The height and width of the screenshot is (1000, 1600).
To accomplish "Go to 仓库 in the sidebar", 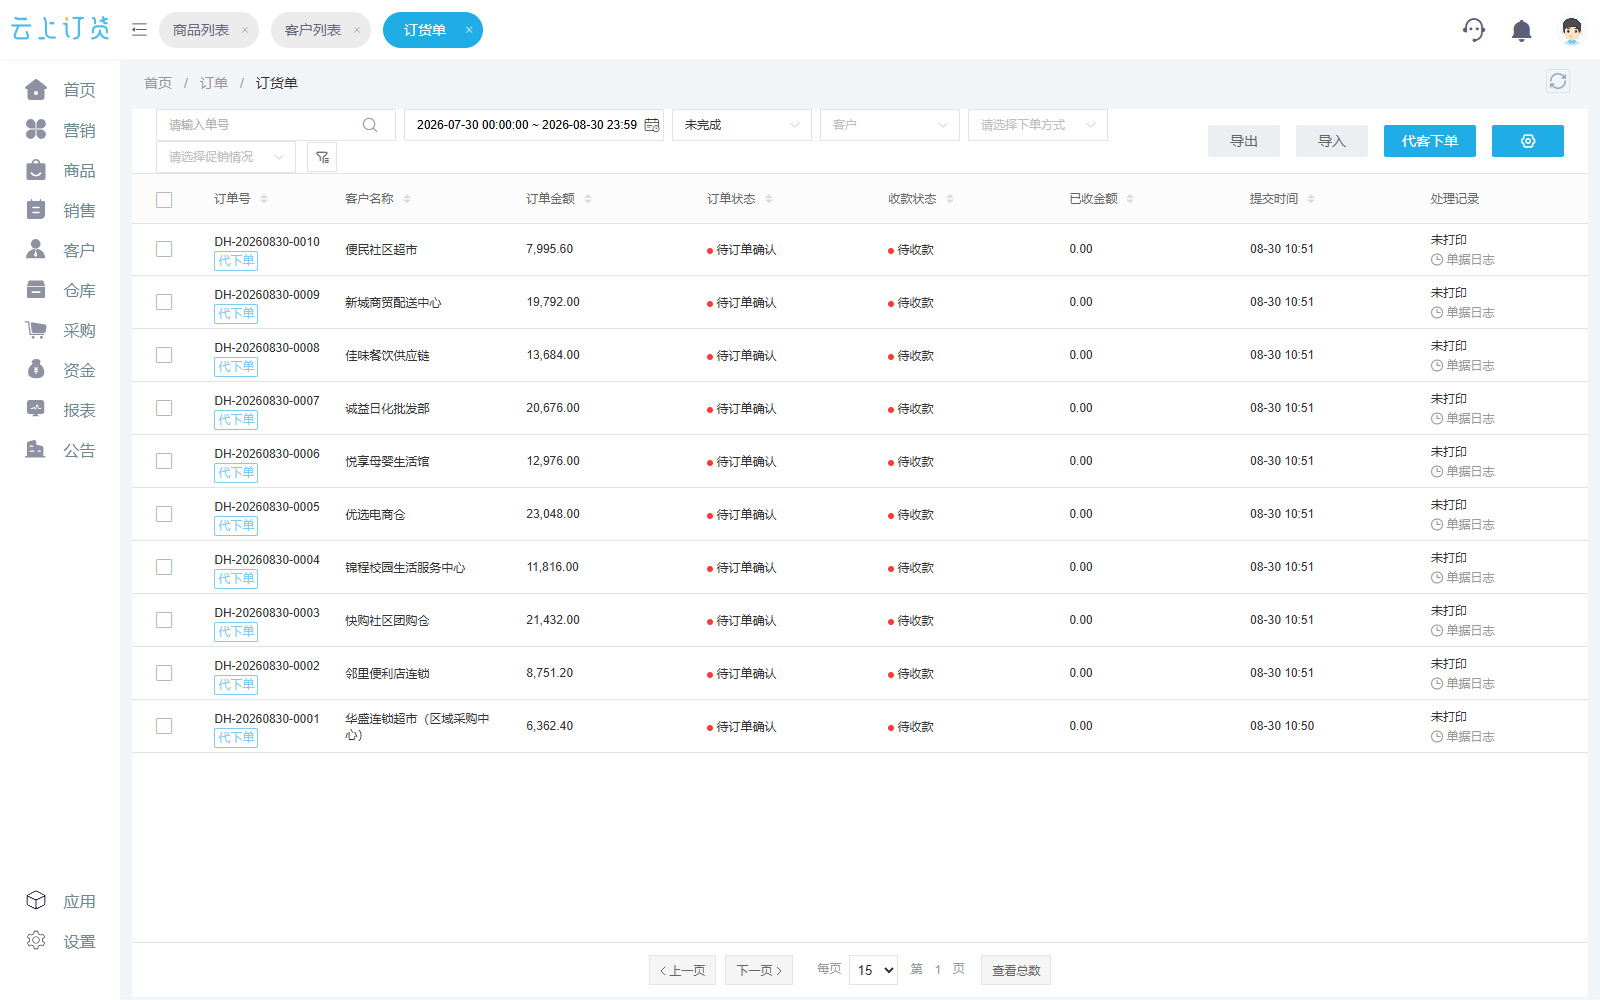I will point(61,290).
